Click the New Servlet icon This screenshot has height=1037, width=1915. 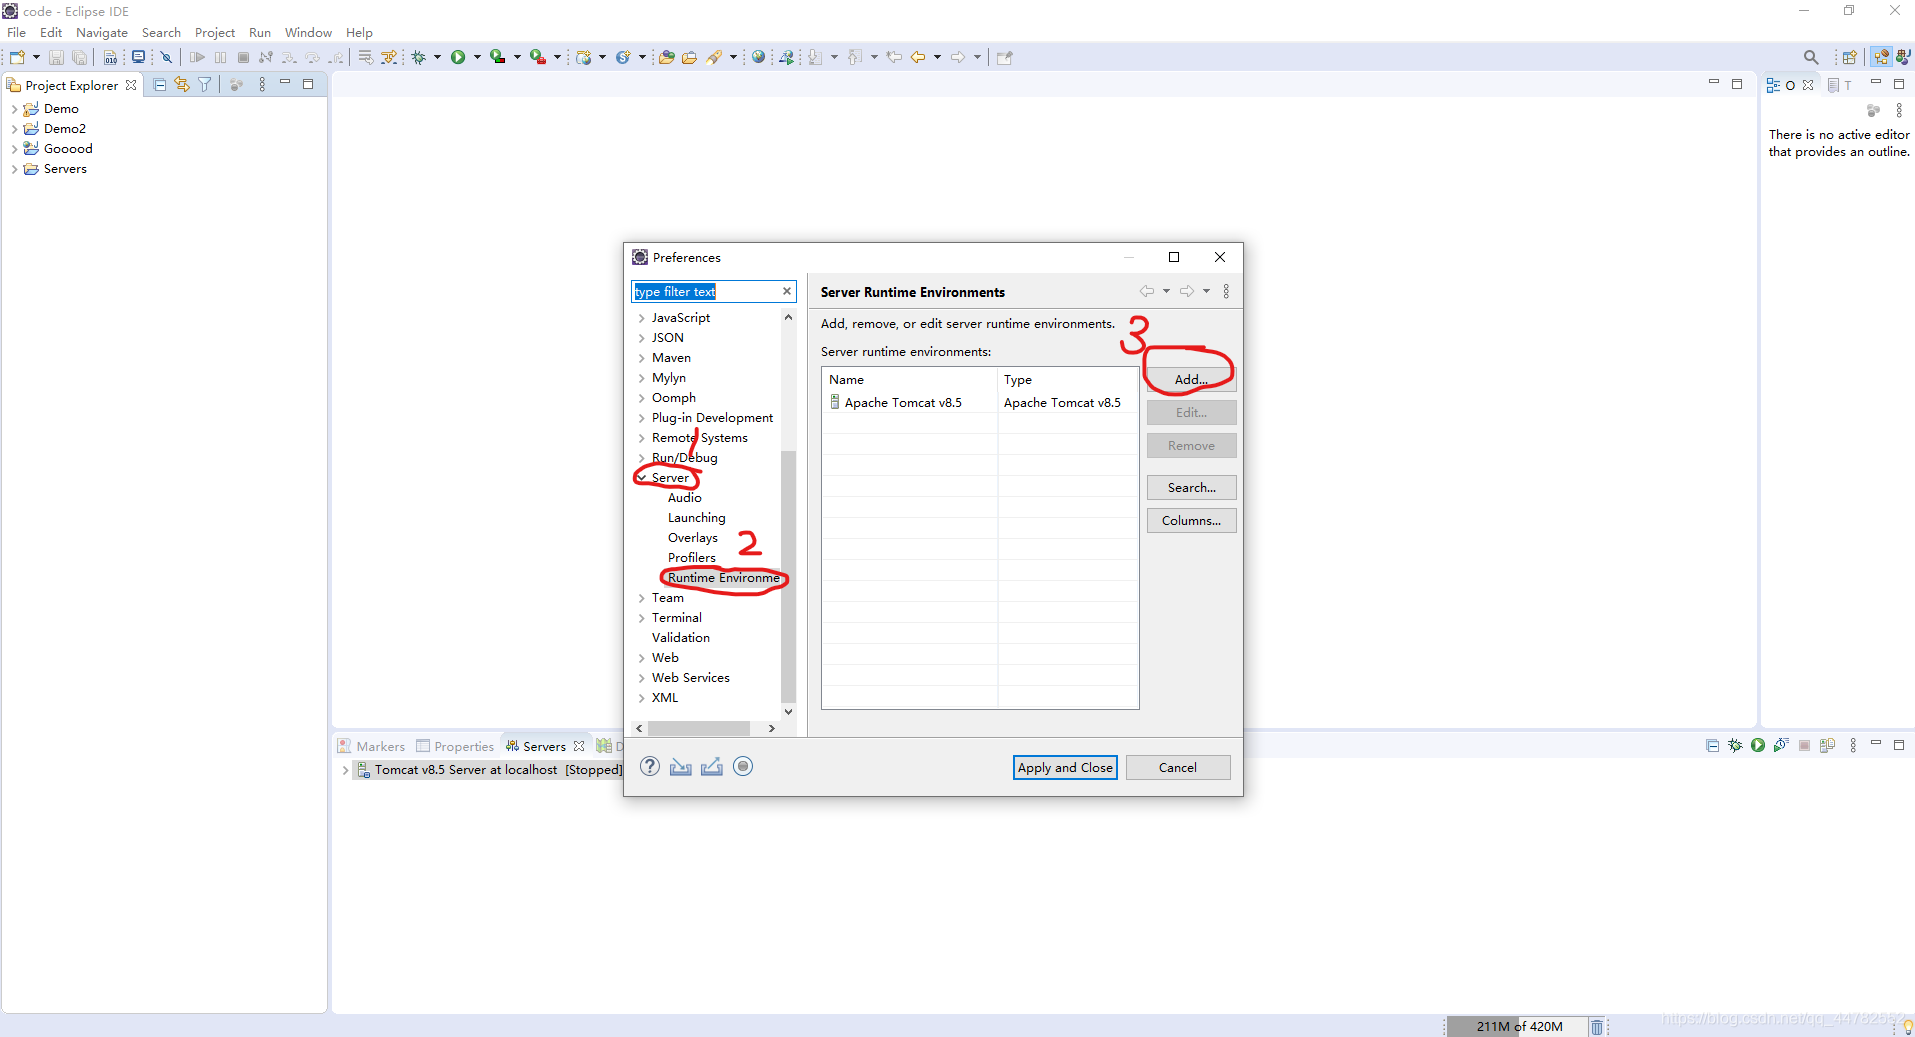click(623, 57)
